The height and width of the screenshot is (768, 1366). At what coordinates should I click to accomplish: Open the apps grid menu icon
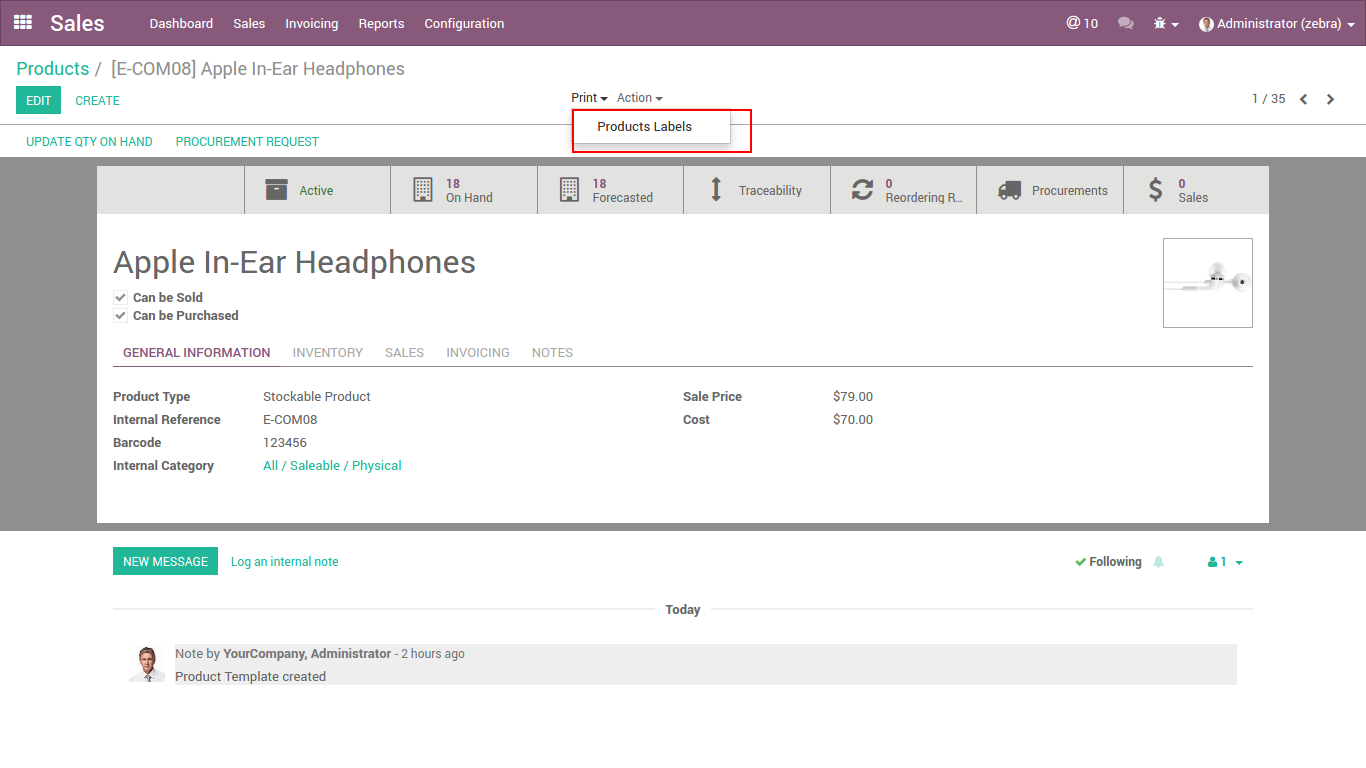click(22, 22)
